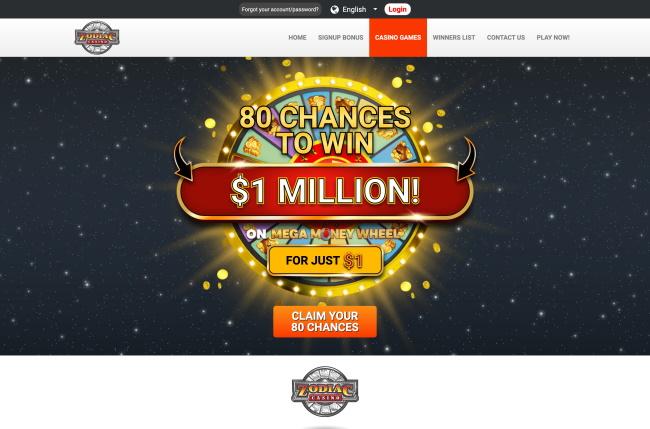Click the For Just $1 yellow badge
This screenshot has height=429, width=650.
pos(325,261)
